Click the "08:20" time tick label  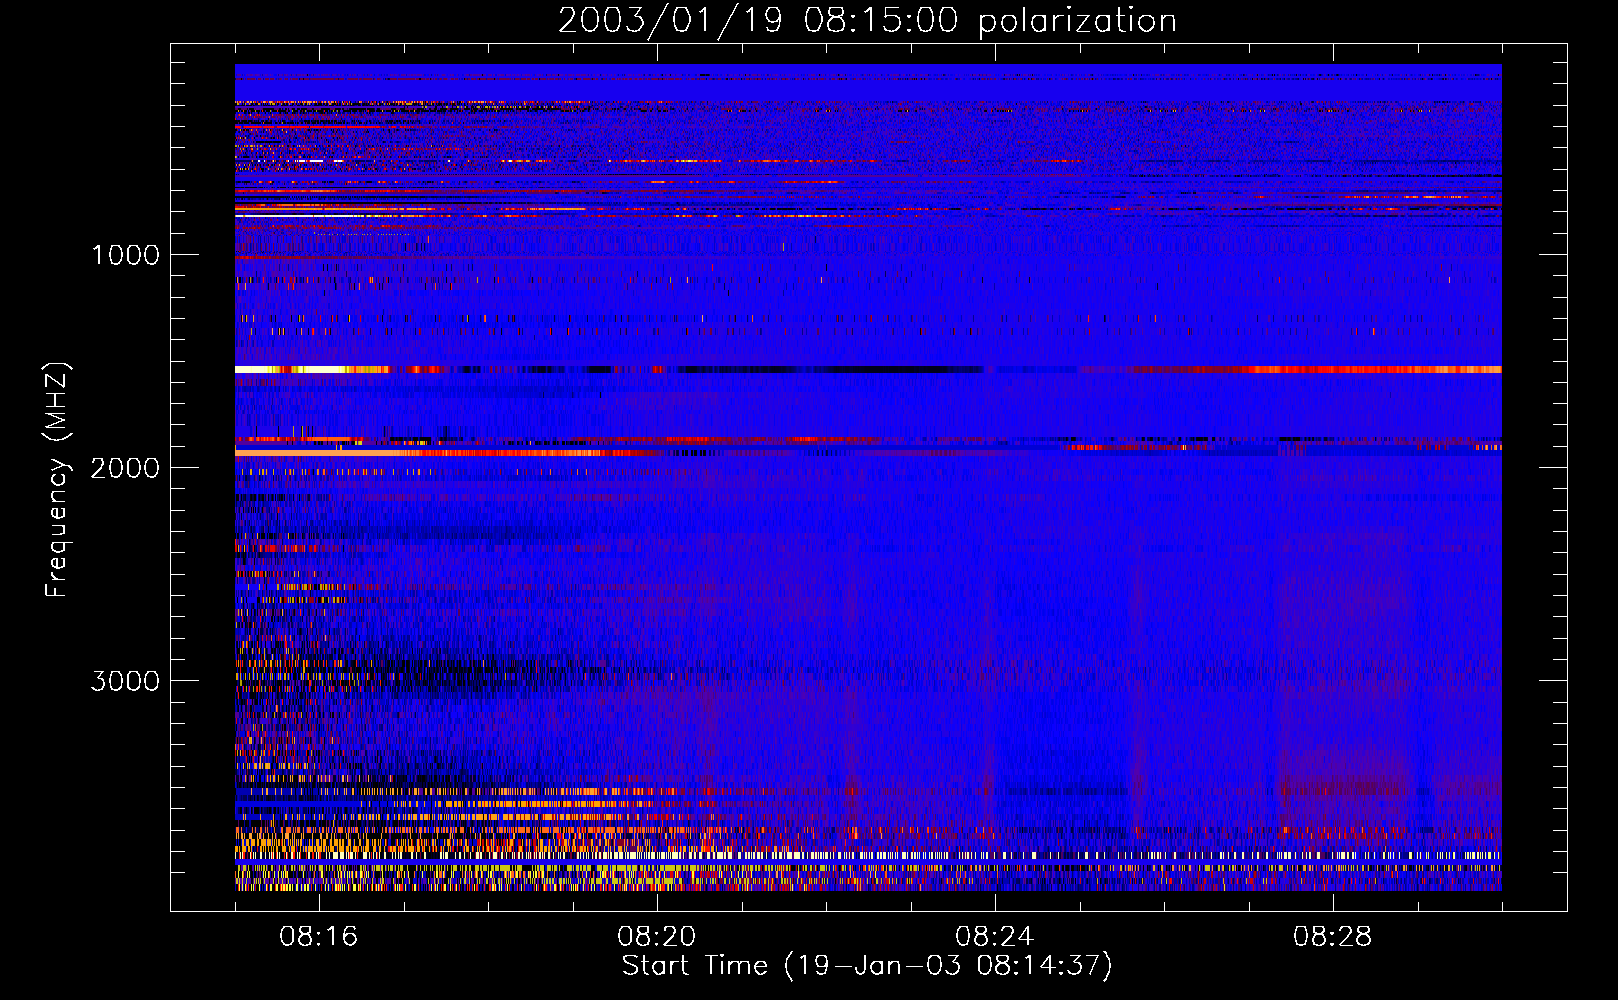click(657, 937)
